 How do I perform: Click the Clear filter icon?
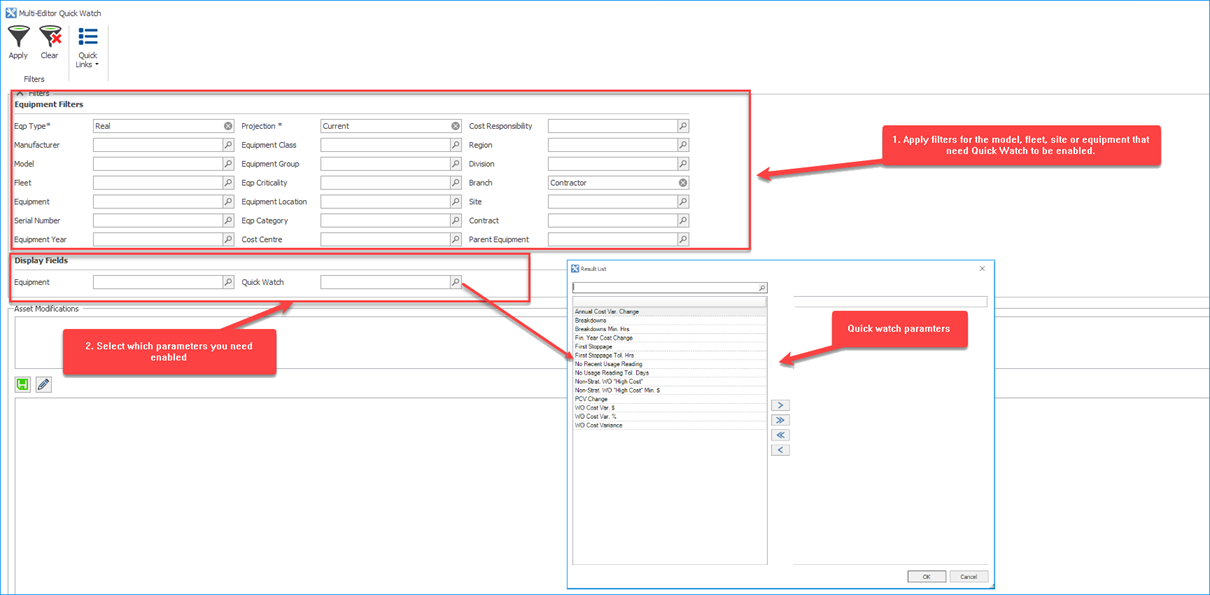point(50,37)
